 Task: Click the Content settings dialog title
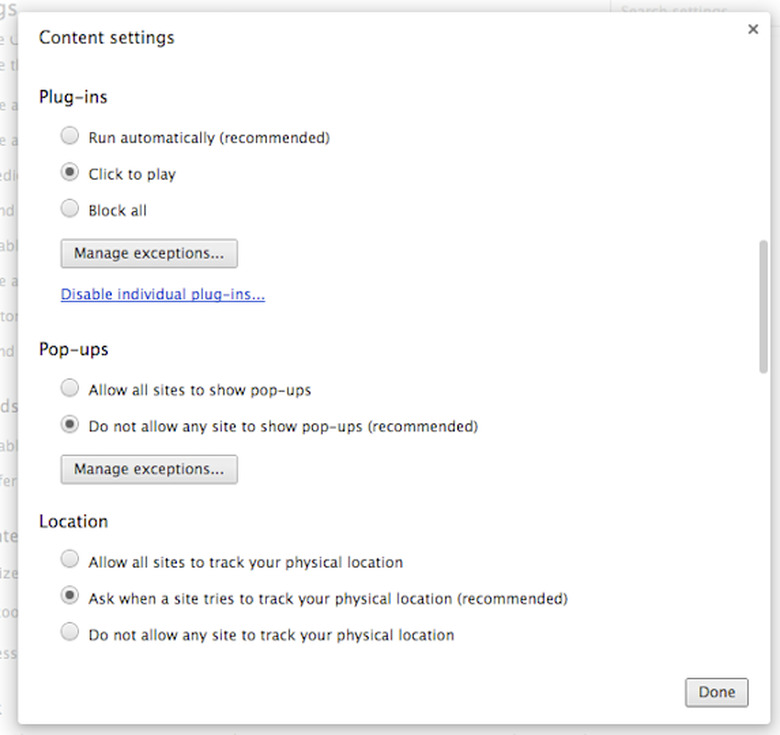coord(106,38)
